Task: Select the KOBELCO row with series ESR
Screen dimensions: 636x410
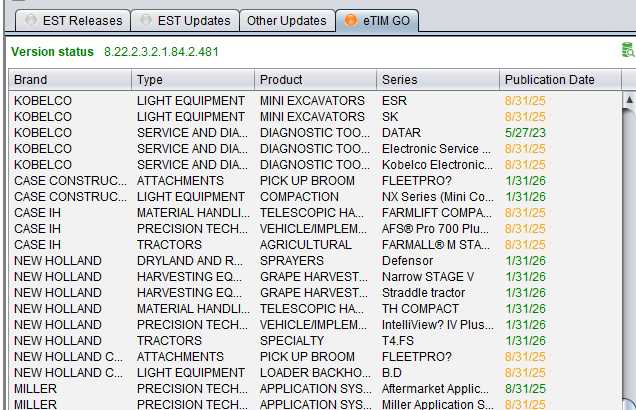Action: coord(315,101)
